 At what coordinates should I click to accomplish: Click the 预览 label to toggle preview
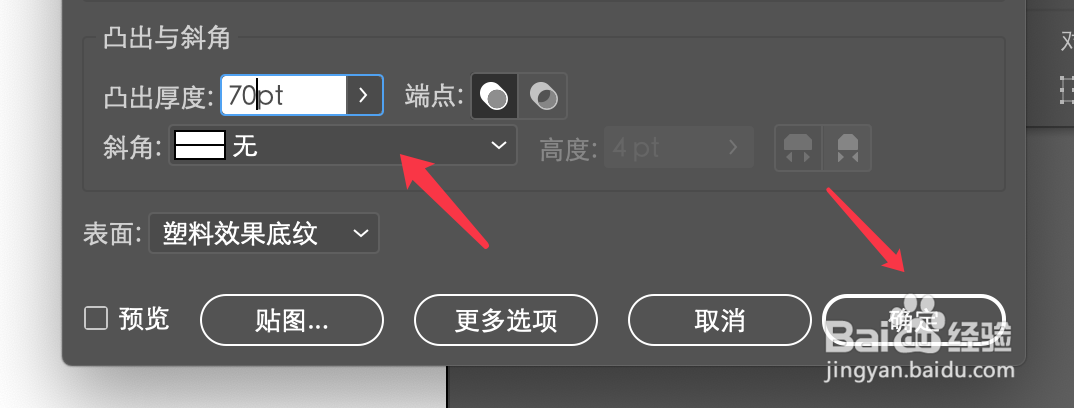pyautogui.click(x=144, y=318)
